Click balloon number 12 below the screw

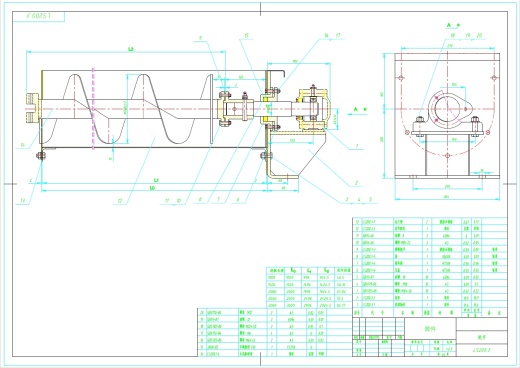coord(120,200)
